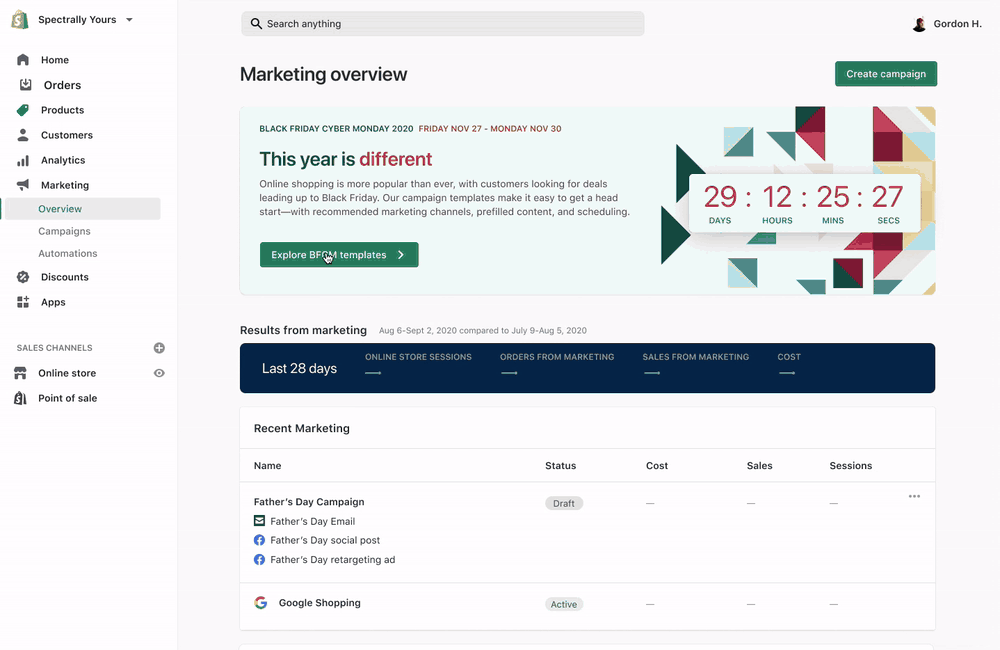Click the Active status badge
This screenshot has width=1000, height=650.
point(564,604)
